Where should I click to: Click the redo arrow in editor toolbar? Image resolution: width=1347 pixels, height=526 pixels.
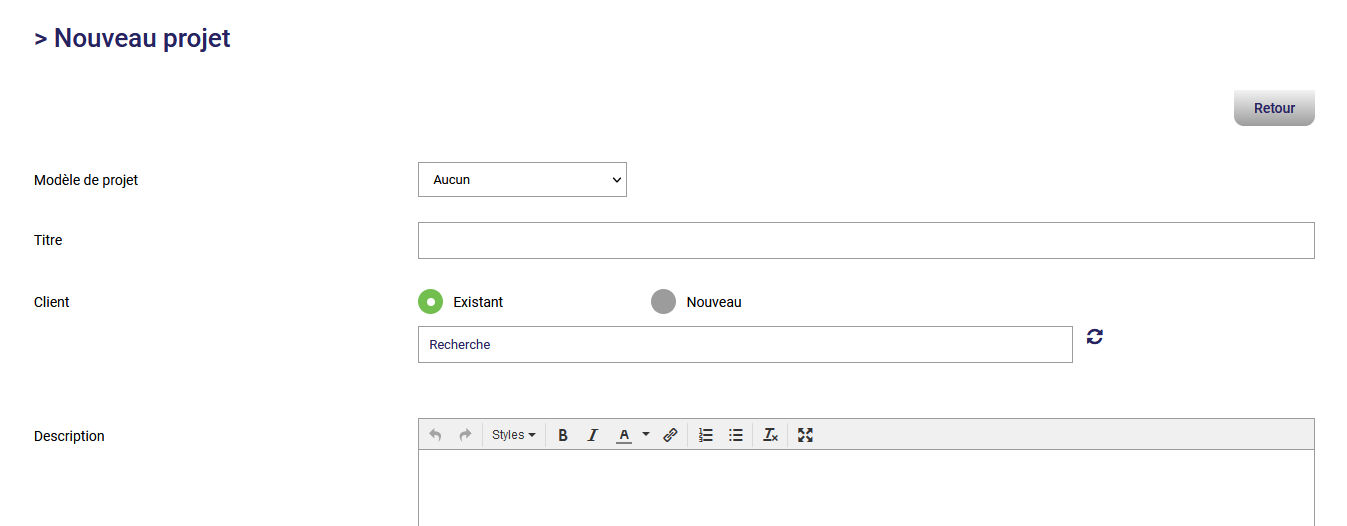(465, 435)
